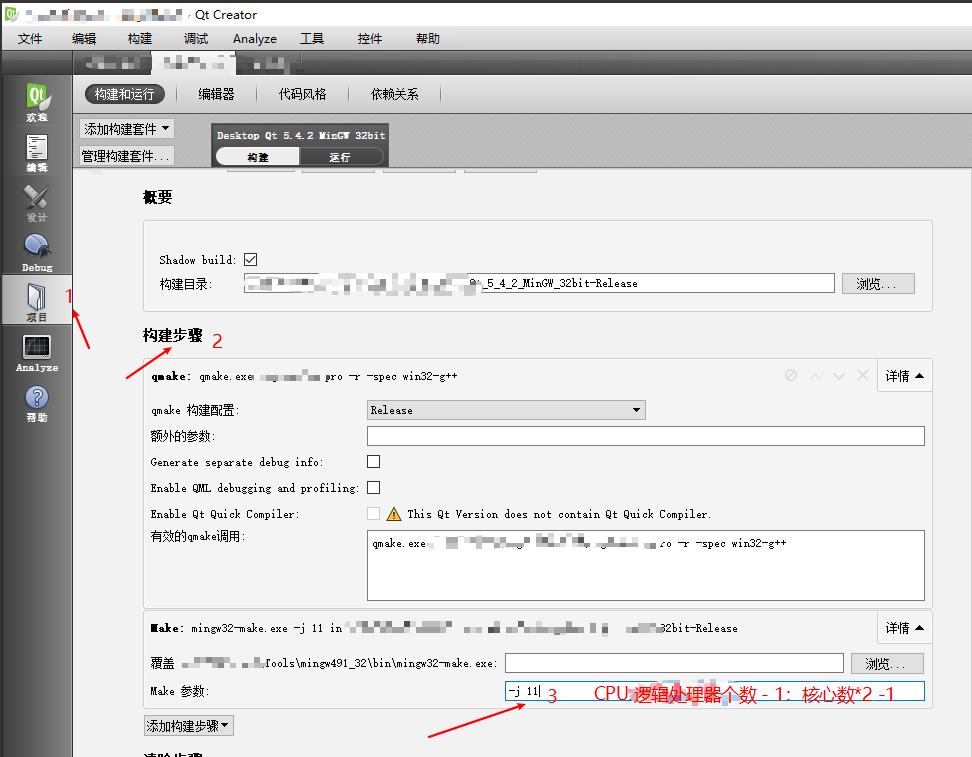Screen dimensions: 972x757
Task: Open Design mode in sidebar
Action: coord(37,203)
